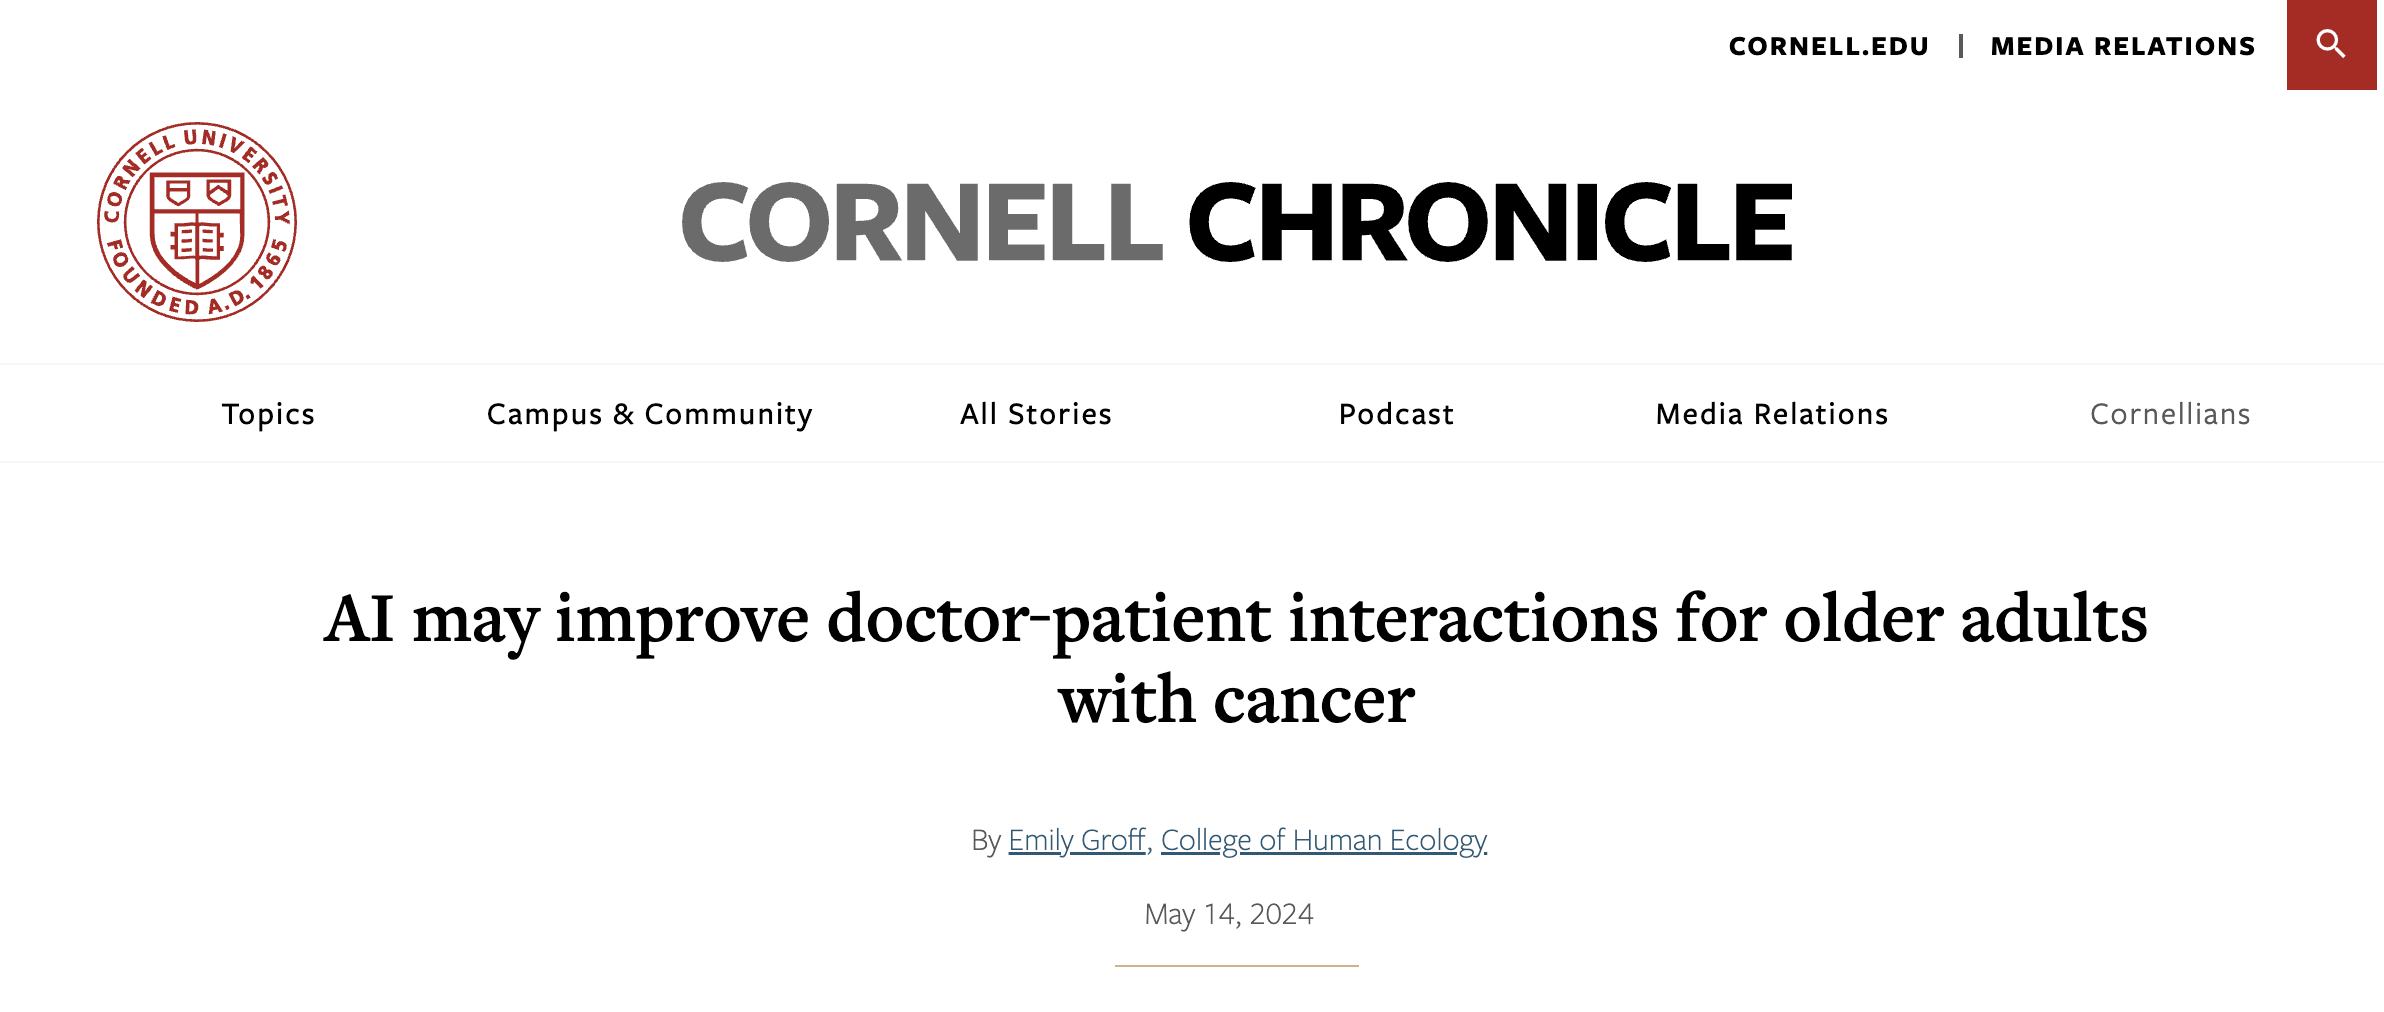Navigate to Campus & Community section
This screenshot has height=1012, width=2384.
649,413
